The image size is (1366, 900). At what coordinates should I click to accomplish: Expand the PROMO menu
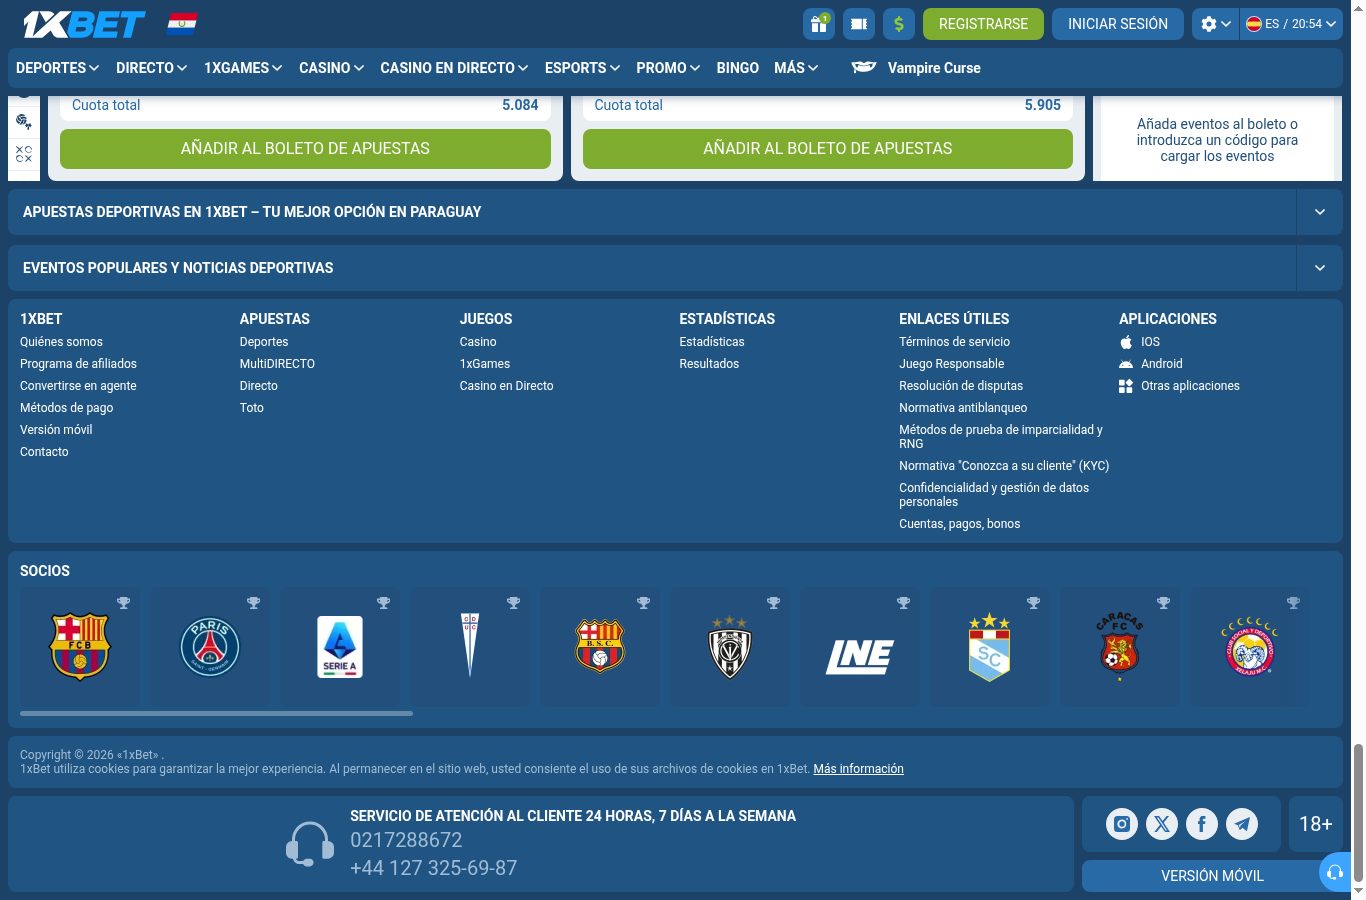[668, 68]
